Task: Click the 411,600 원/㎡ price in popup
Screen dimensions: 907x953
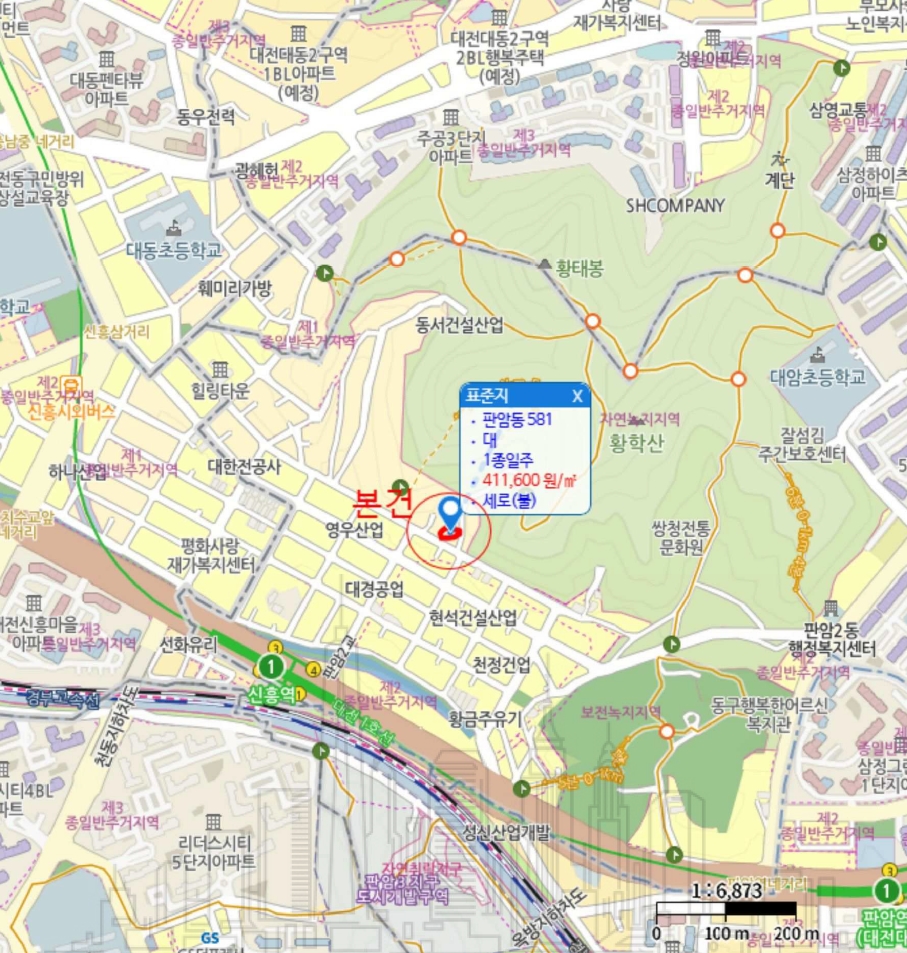Action: [529, 481]
